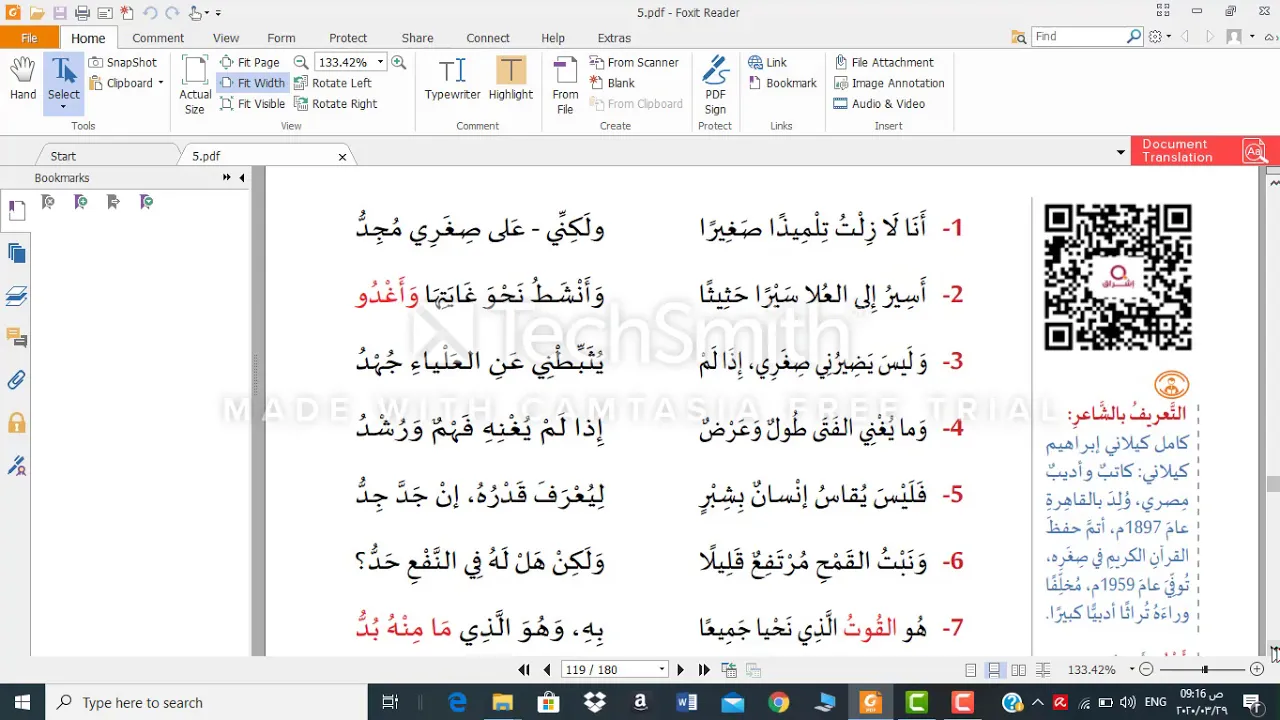
Task: Toggle continuous facing view mode
Action: [1043, 670]
